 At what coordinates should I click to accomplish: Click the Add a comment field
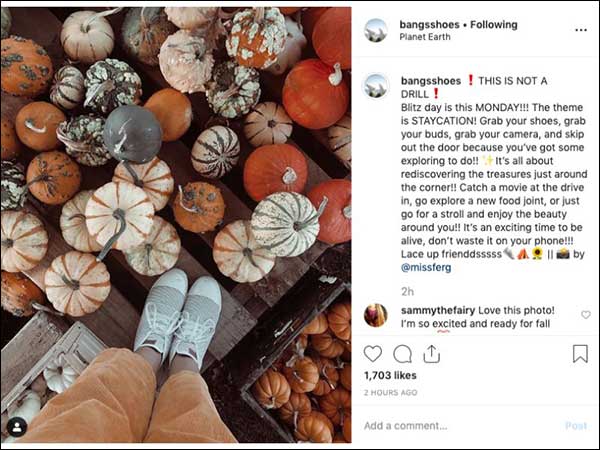tap(450, 426)
